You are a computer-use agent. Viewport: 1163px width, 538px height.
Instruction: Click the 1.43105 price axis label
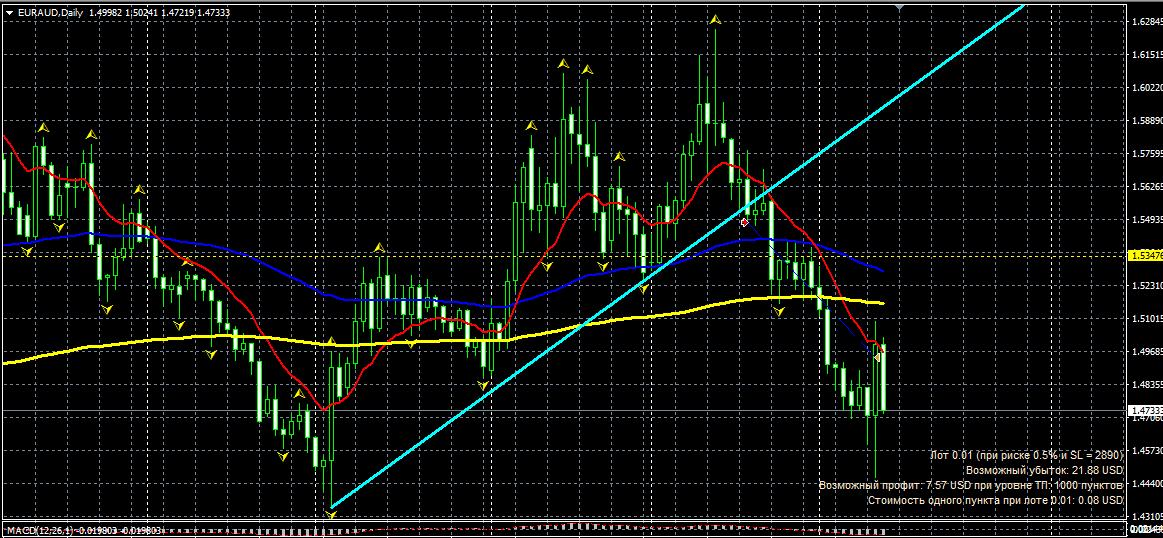(x=1146, y=516)
